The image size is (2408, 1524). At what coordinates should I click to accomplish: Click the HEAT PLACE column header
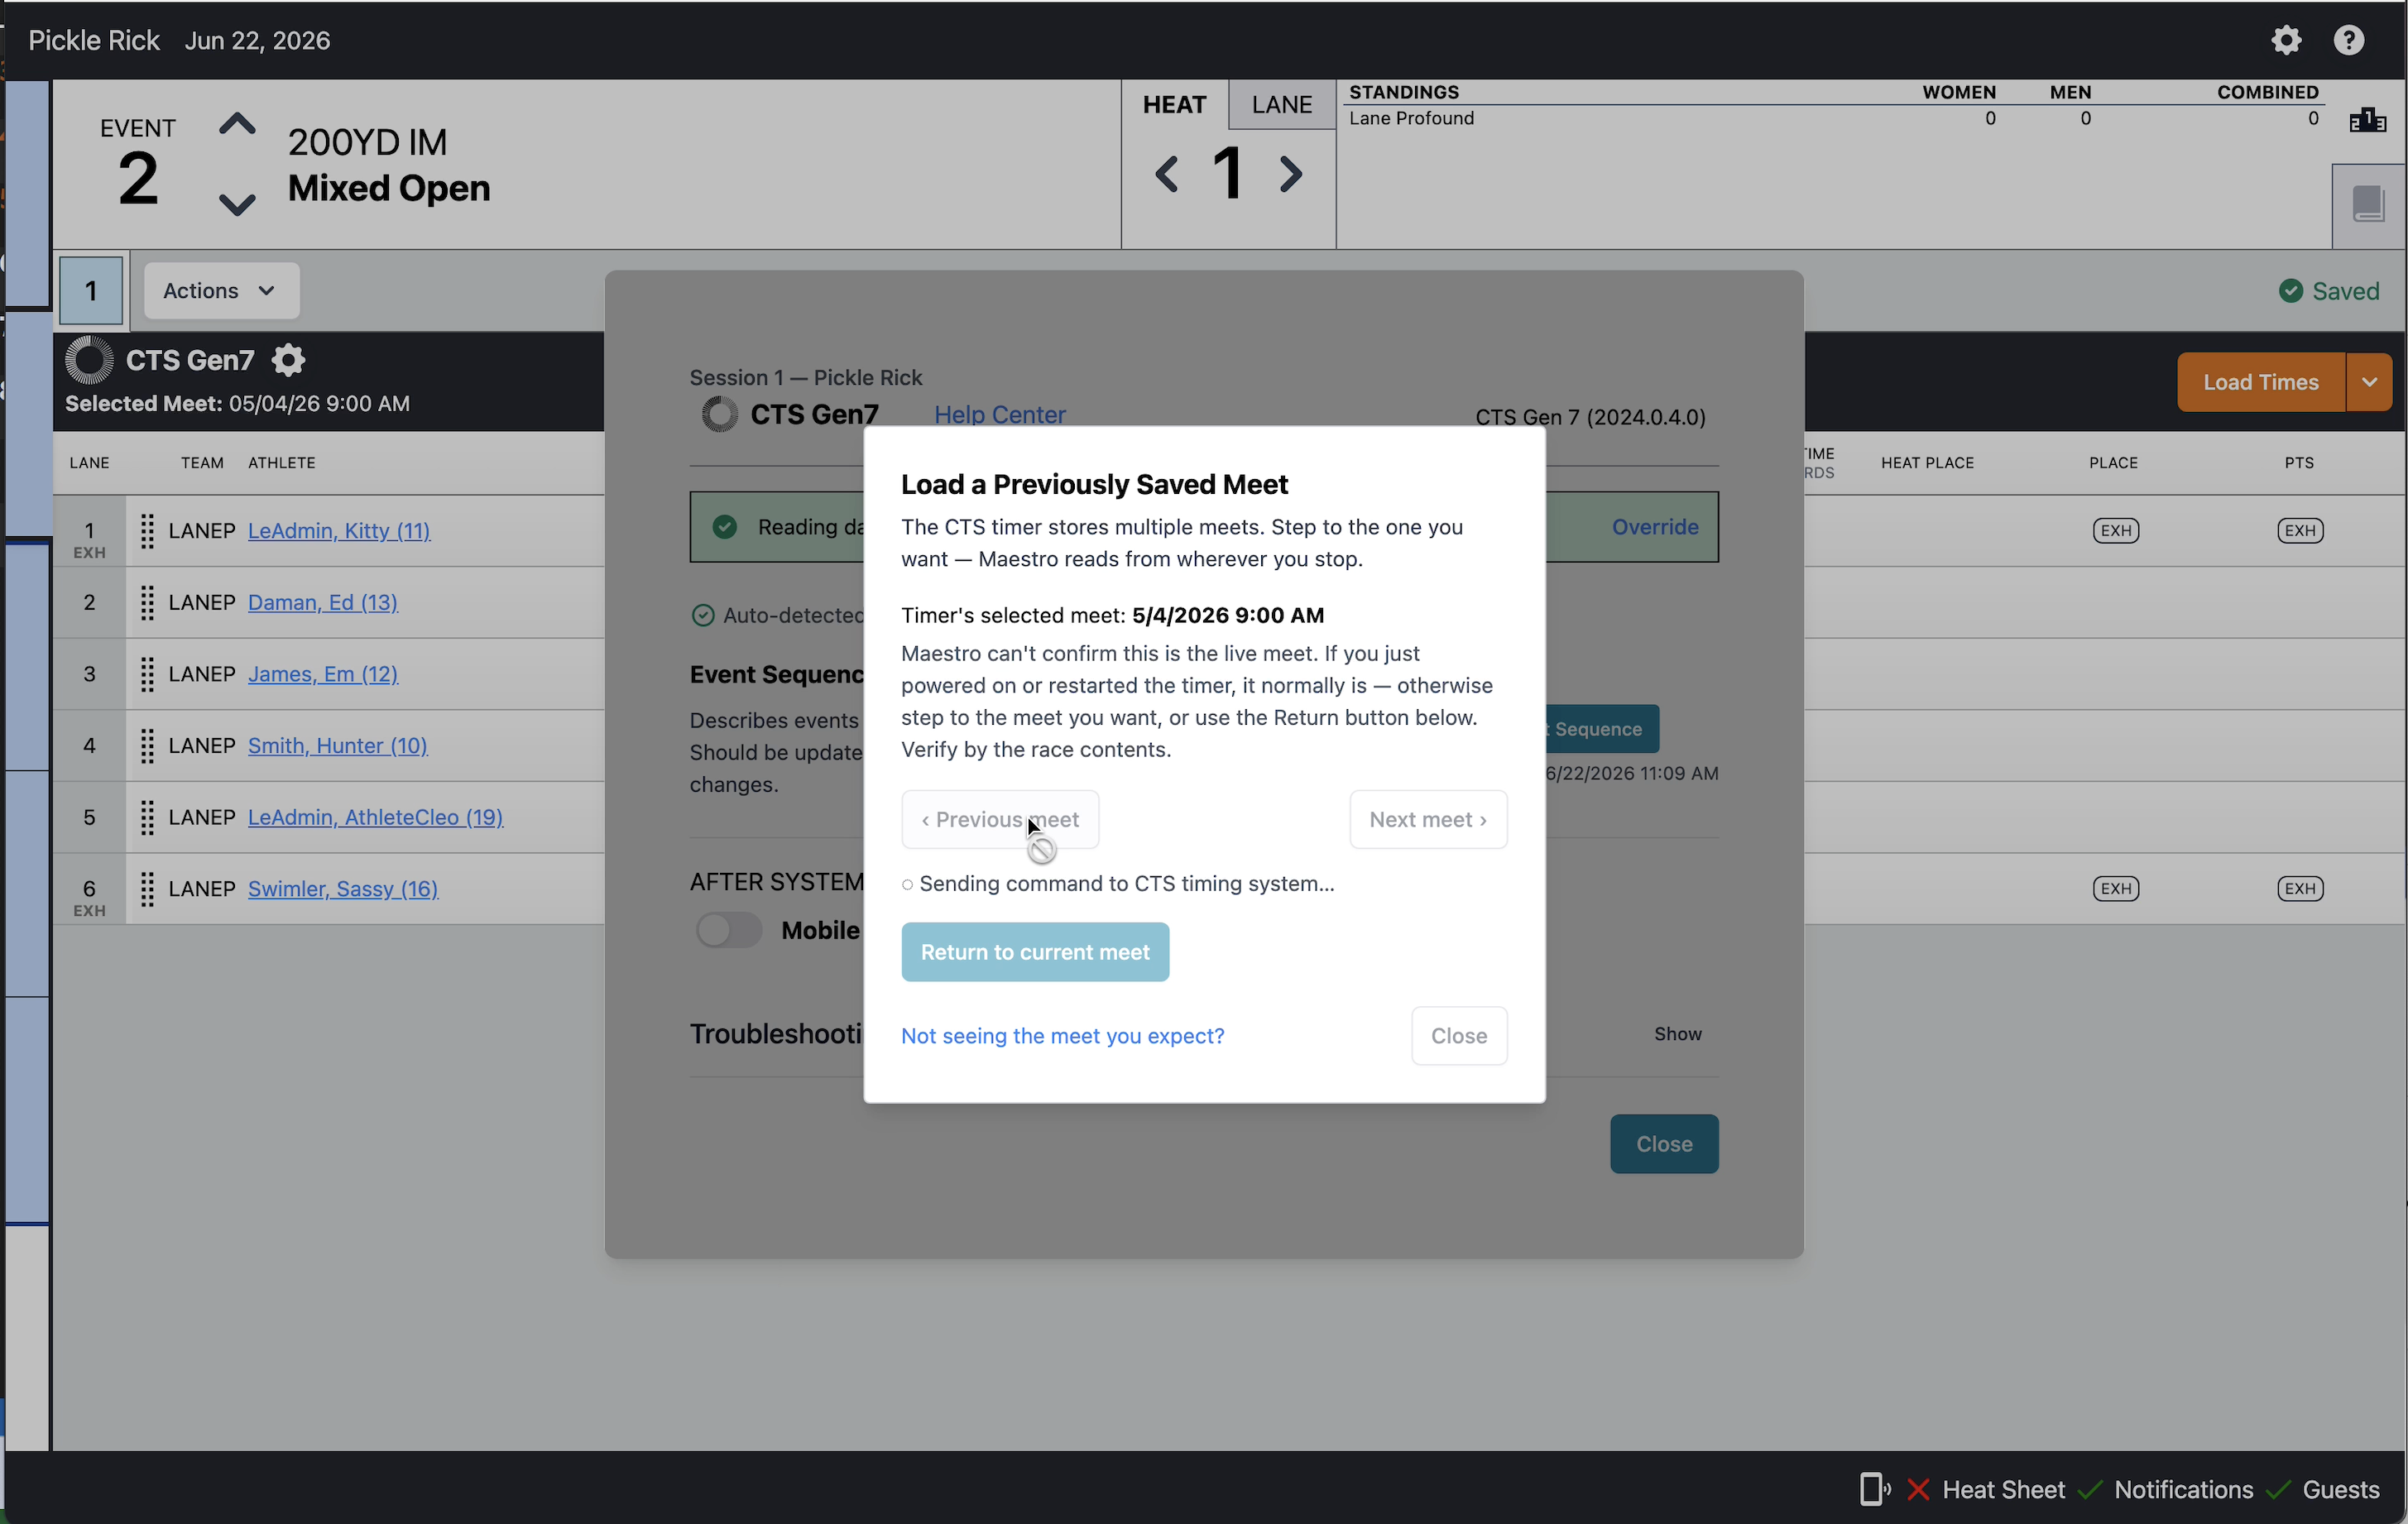[1927, 463]
